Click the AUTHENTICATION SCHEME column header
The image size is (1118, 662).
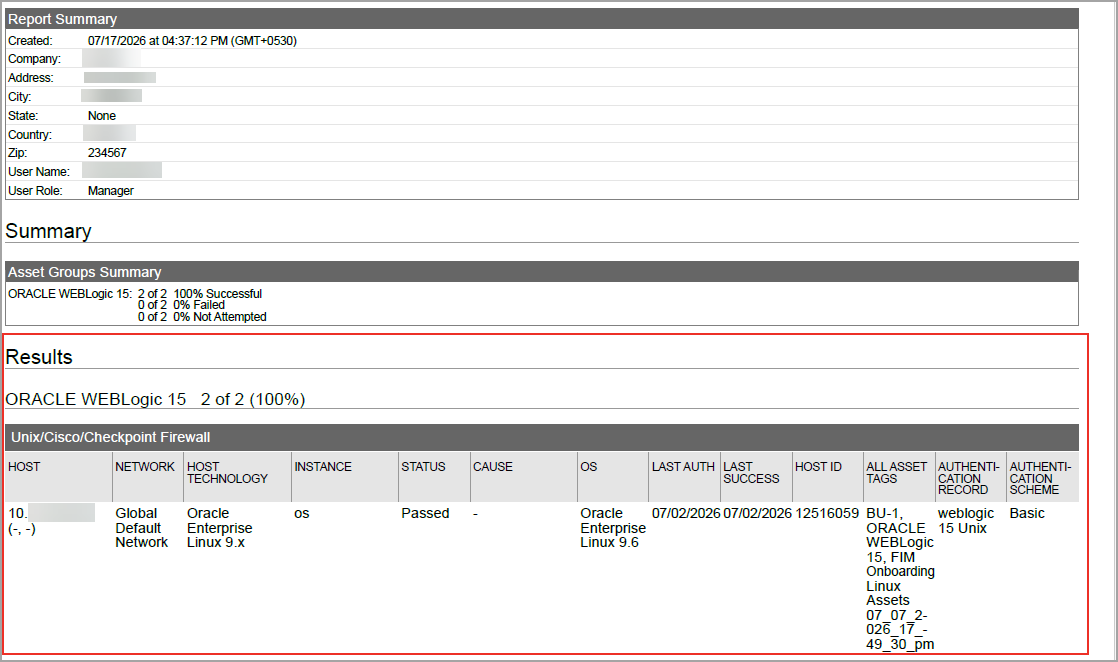[x=1040, y=478]
